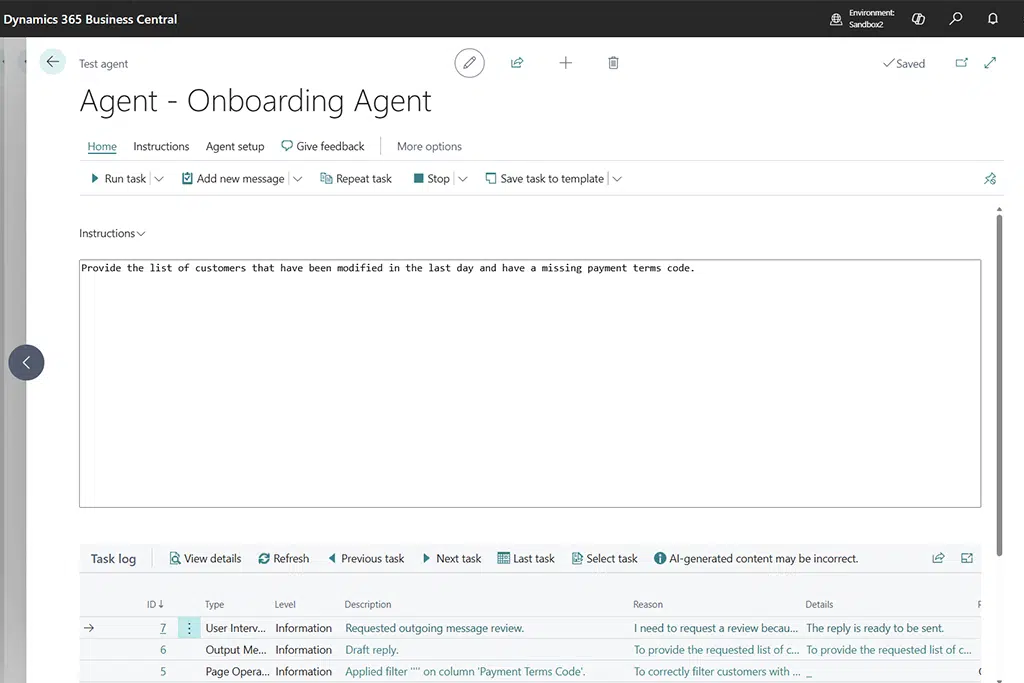Open the Applied filter on Payment Terms Code link
The width and height of the screenshot is (1024, 683).
(x=465, y=671)
